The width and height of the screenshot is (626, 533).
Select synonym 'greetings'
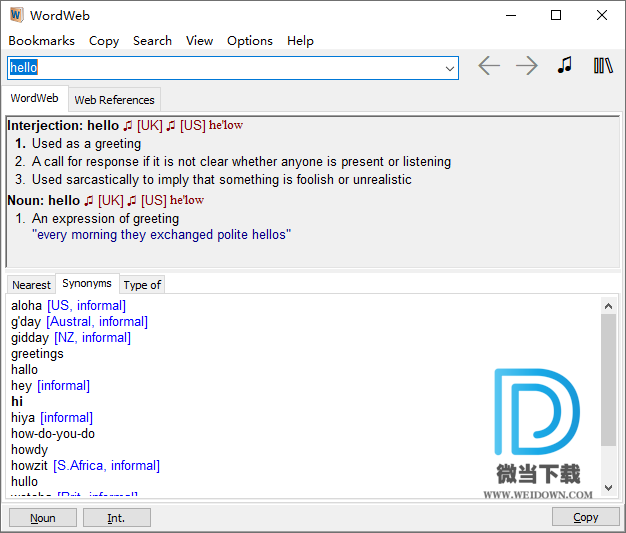click(37, 354)
